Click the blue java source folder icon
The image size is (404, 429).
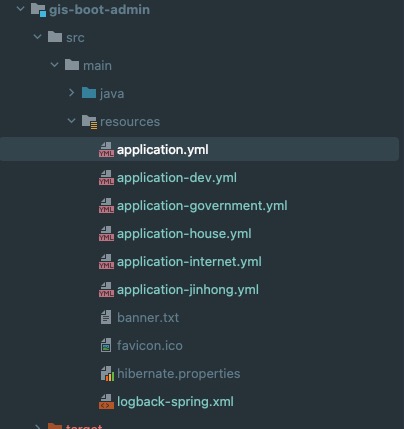click(x=89, y=93)
